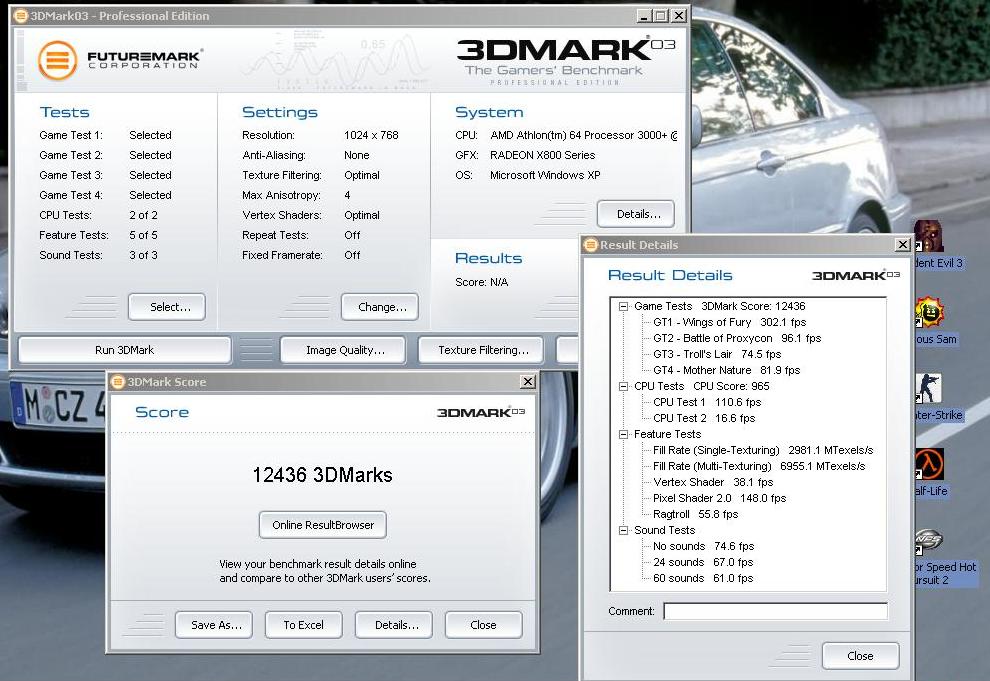Click 3DMark03 title bar application icon

21,16
